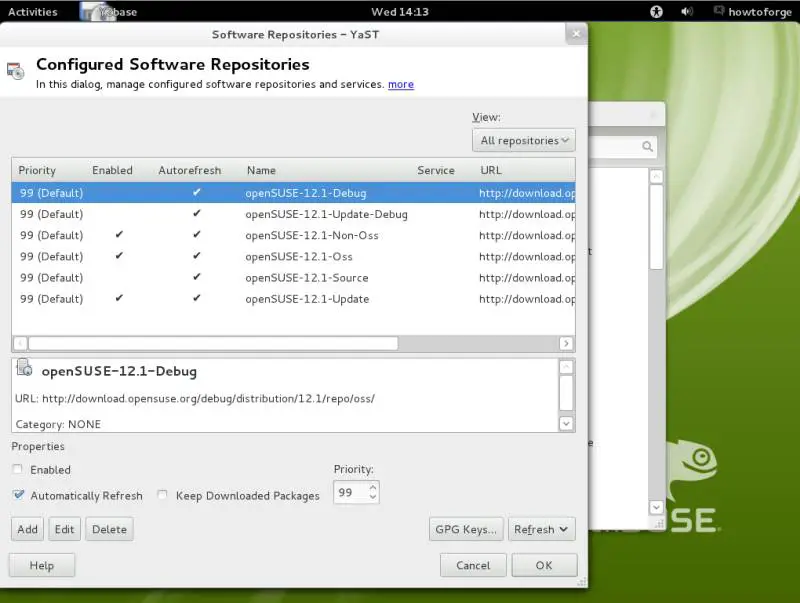Open the clock showing Wed 14:13
Image resolution: width=800 pixels, height=603 pixels.
[x=399, y=12]
